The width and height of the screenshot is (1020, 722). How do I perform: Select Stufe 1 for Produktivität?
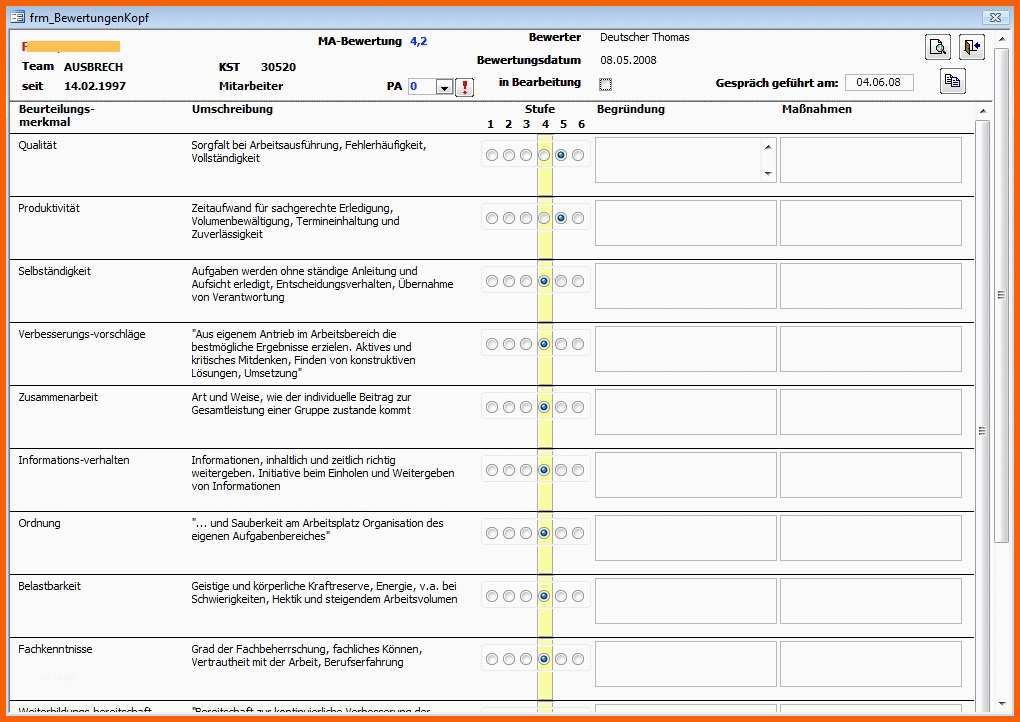point(491,218)
